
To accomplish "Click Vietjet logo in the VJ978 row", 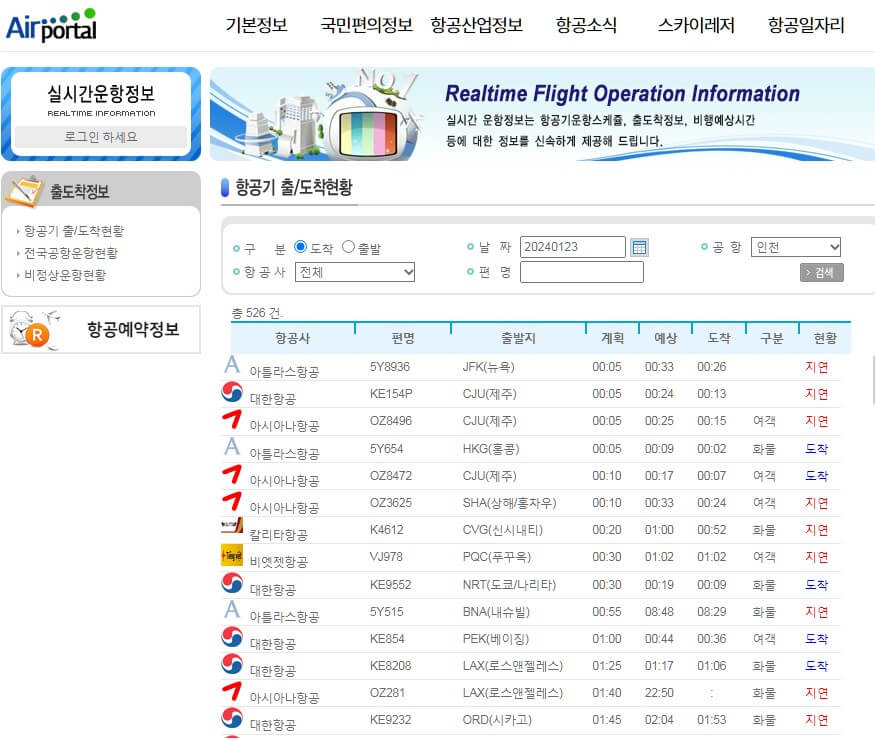I will click(x=232, y=555).
